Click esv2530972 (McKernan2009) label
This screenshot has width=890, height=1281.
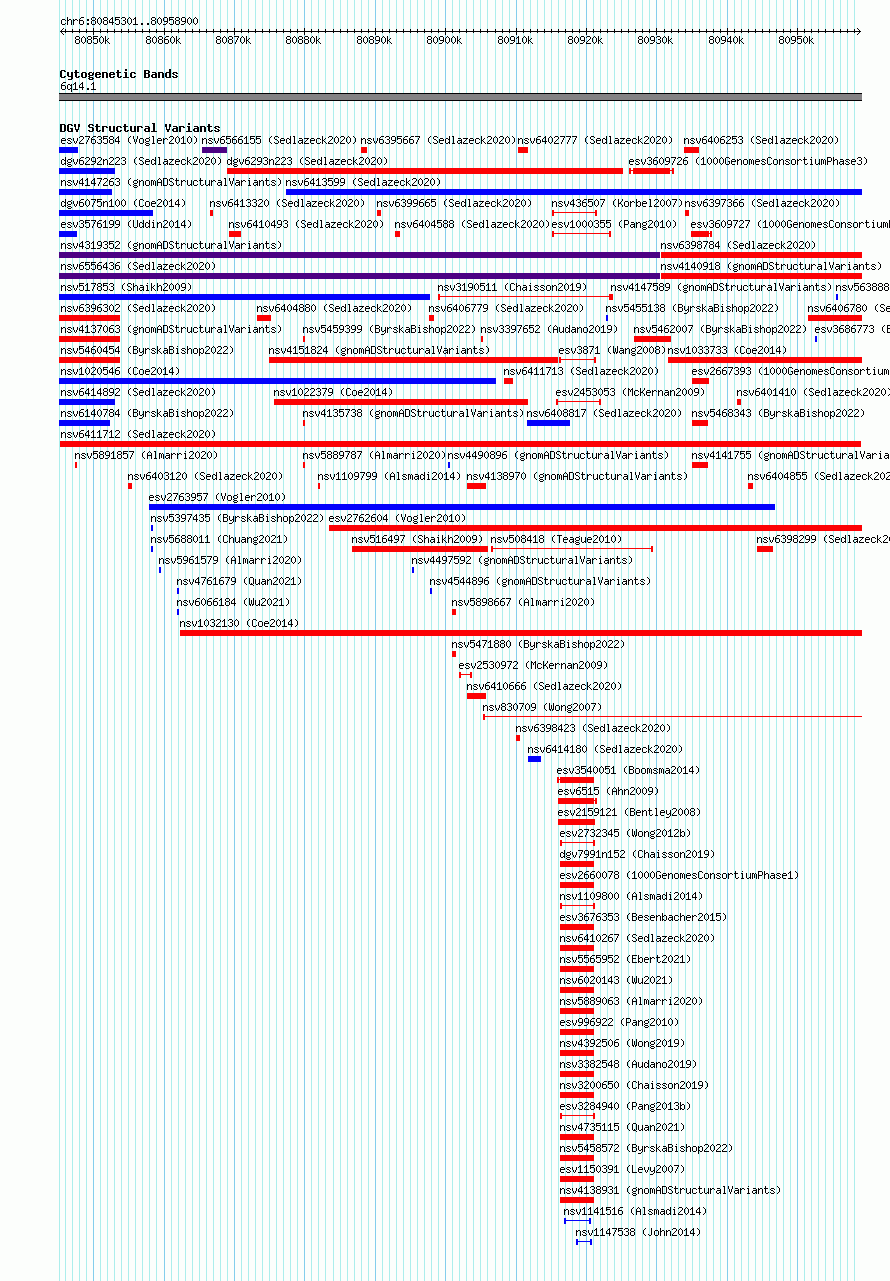click(533, 665)
